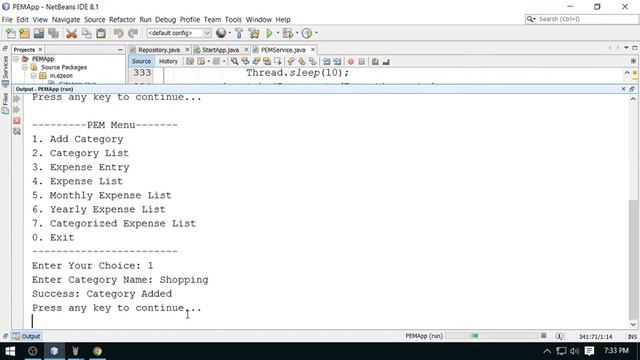Click the Cut scissors icon
Viewport: 640px width, 360px height.
tap(71, 33)
